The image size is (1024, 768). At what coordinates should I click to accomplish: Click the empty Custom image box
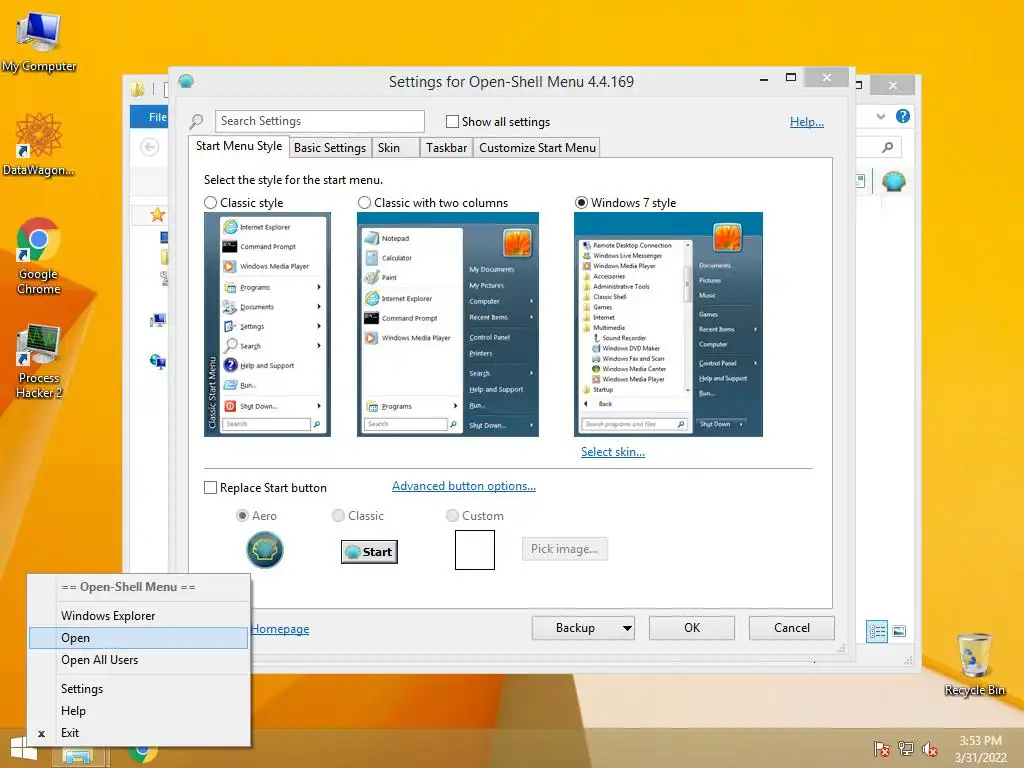pyautogui.click(x=475, y=550)
